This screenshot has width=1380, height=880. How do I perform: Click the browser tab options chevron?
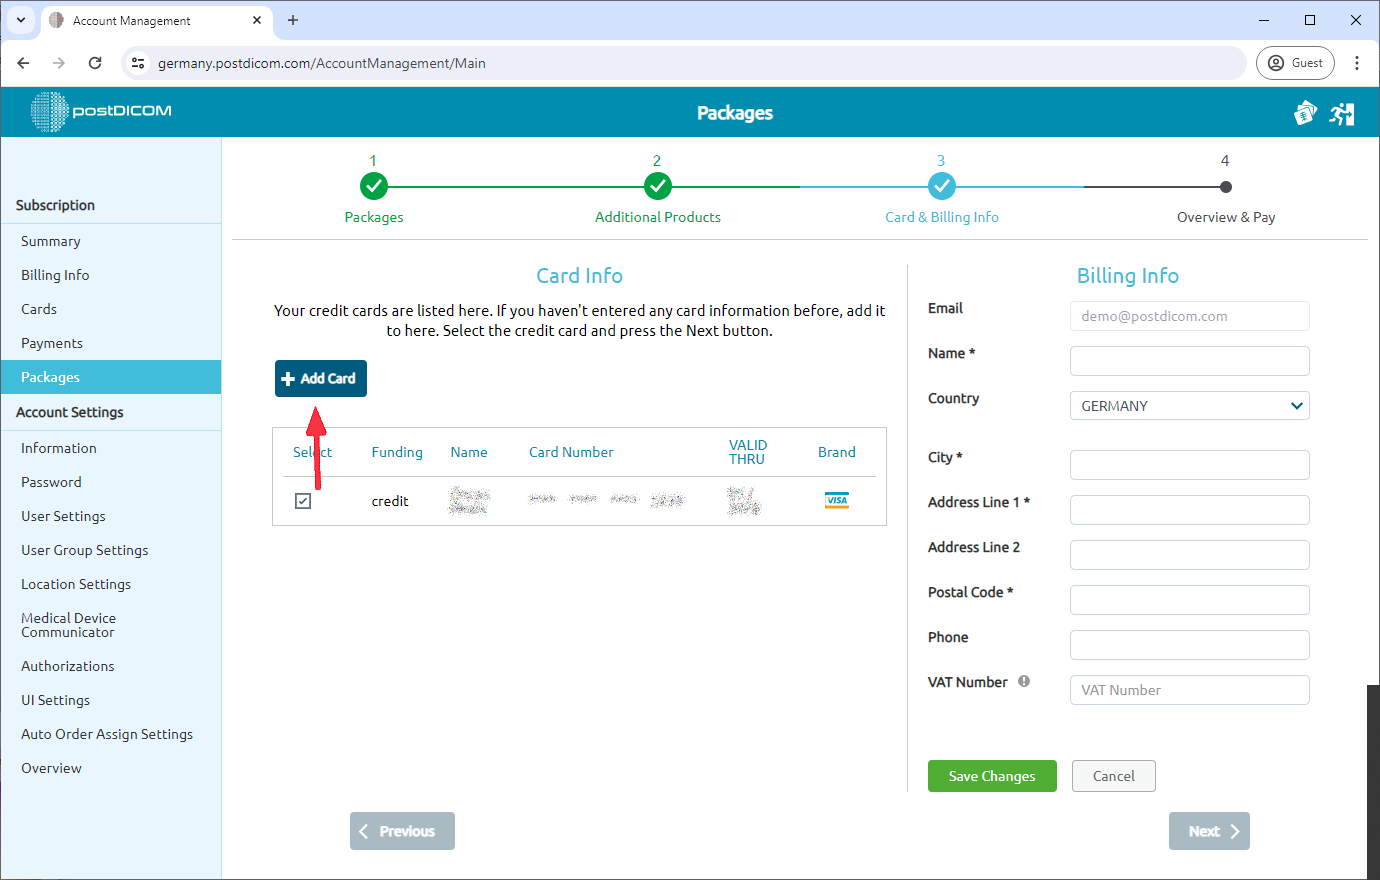[x=20, y=20]
